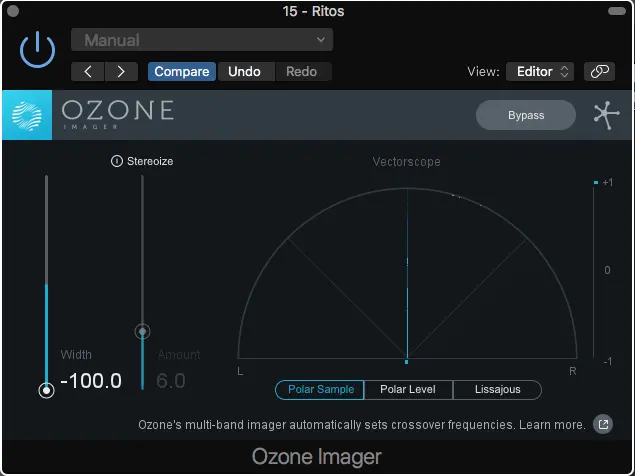Enable the Stereoize power icon

(x=117, y=161)
